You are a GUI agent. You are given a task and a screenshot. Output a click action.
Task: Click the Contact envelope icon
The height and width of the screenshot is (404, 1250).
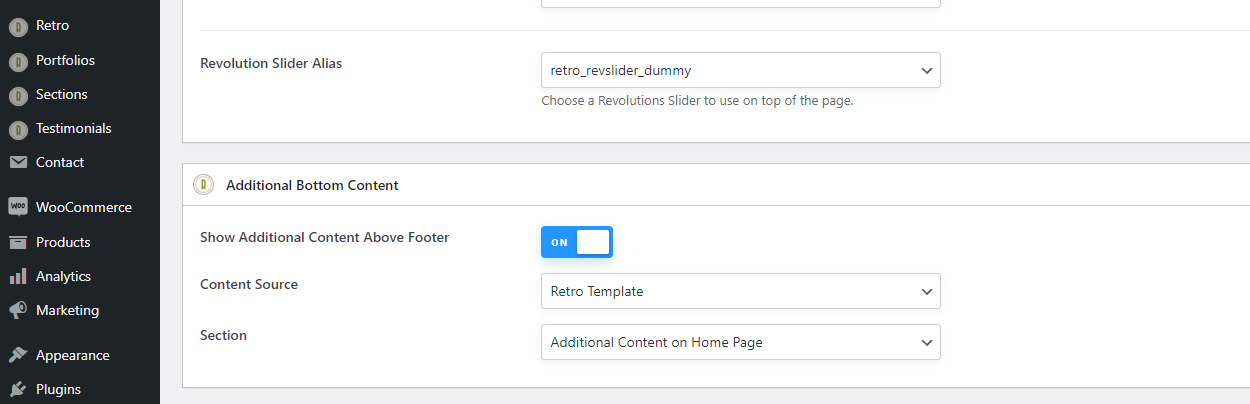(18, 162)
